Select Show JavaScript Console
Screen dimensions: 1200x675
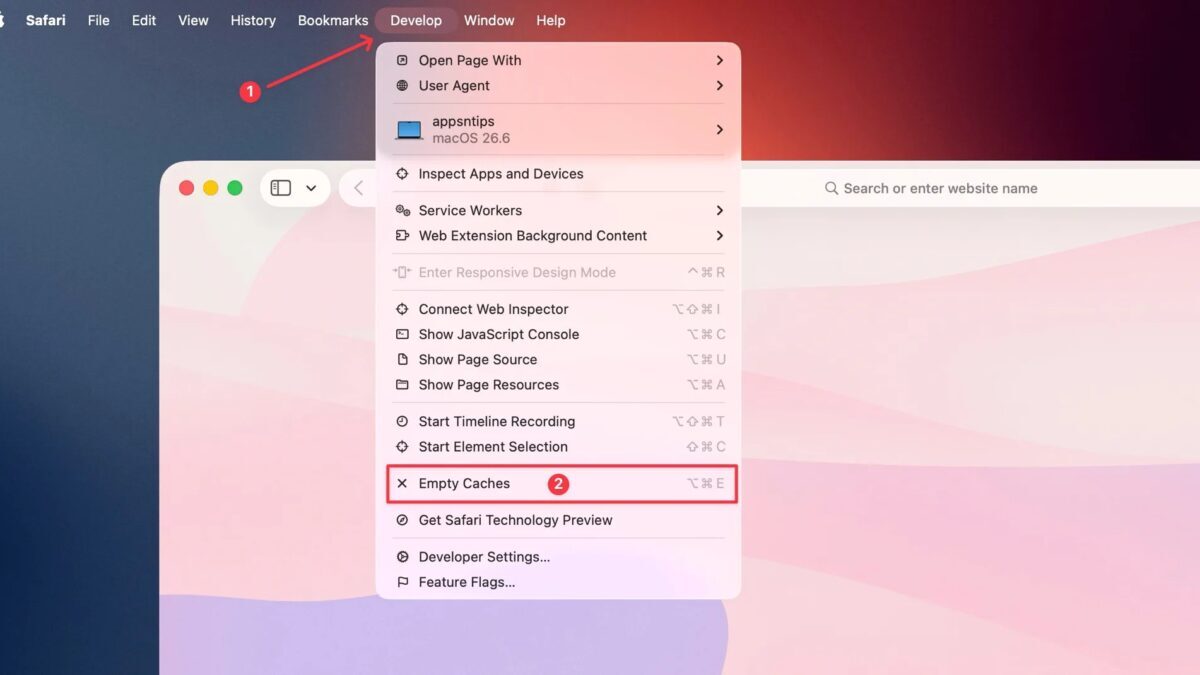[559, 335]
